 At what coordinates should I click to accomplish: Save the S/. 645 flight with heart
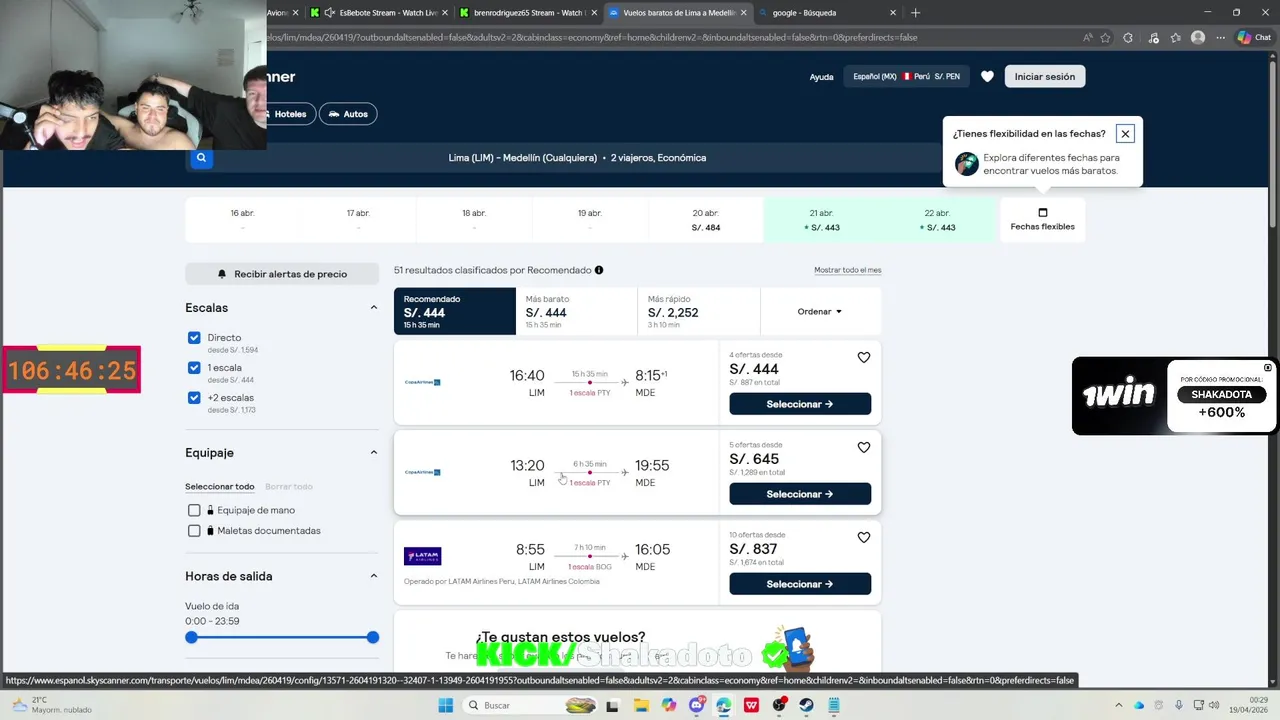click(x=864, y=447)
